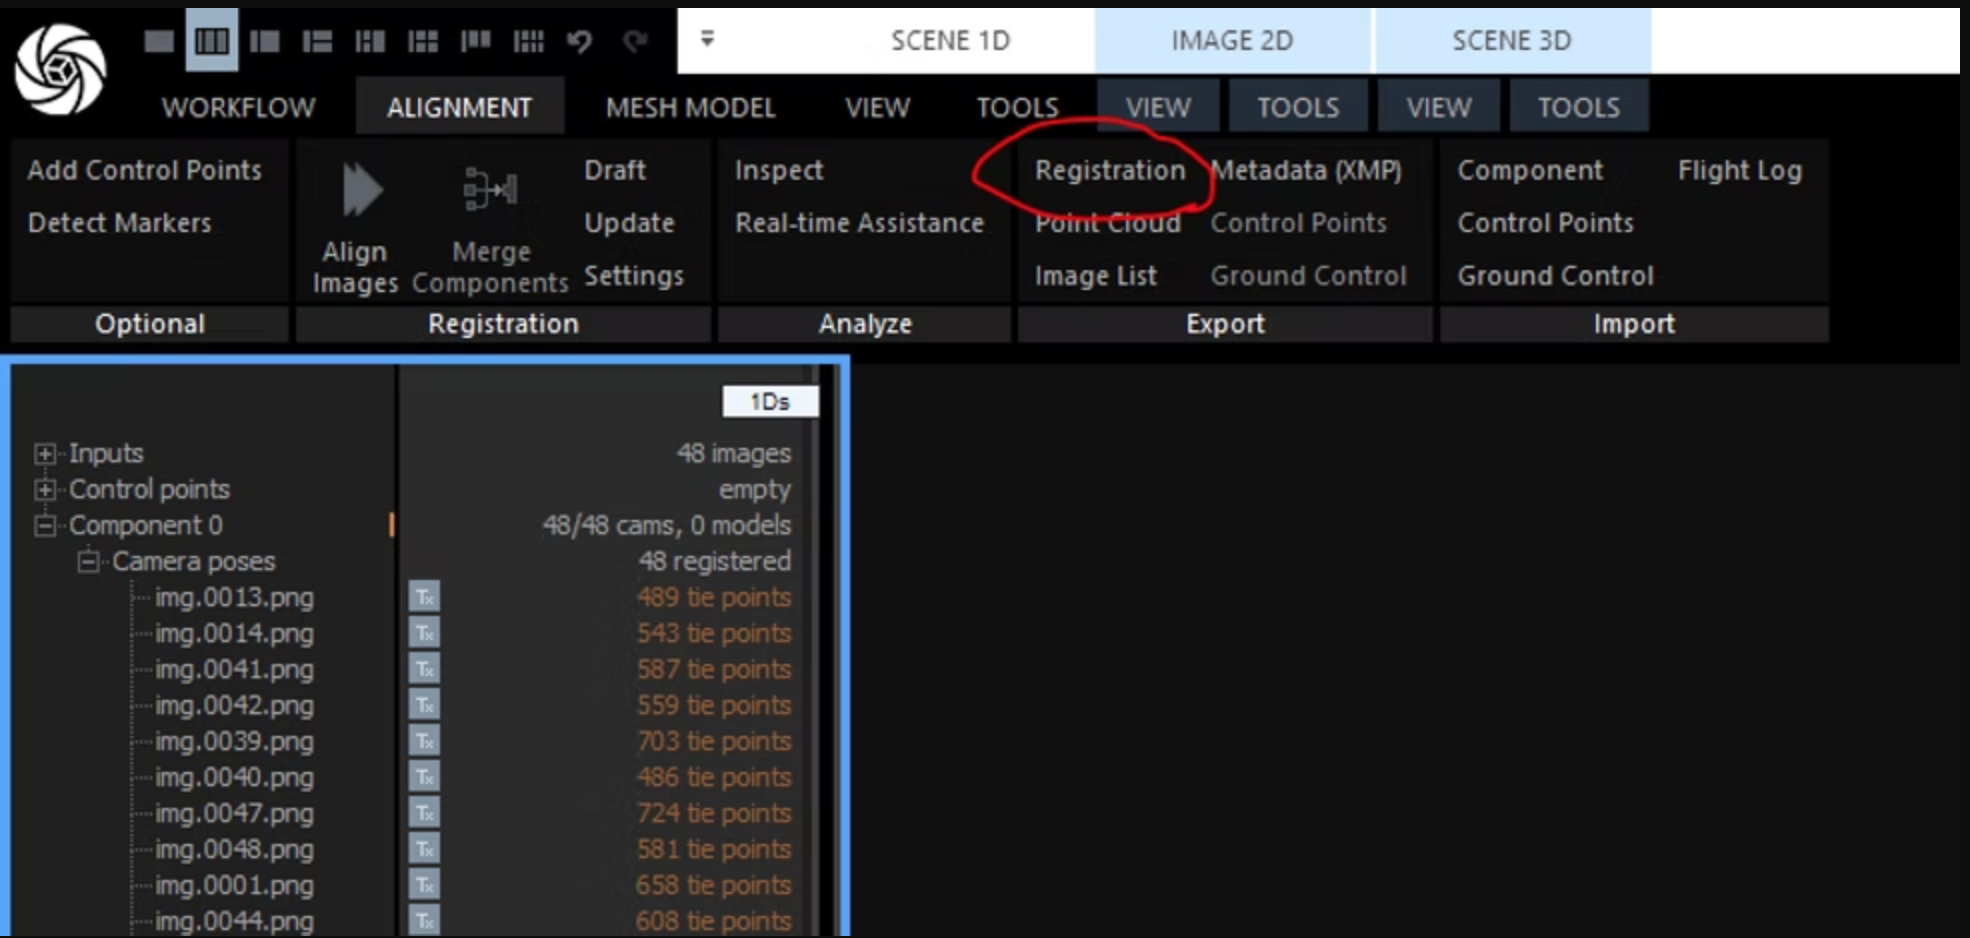Select the three-column layout icon
Screen dimensions: 1970x938
coord(211,41)
